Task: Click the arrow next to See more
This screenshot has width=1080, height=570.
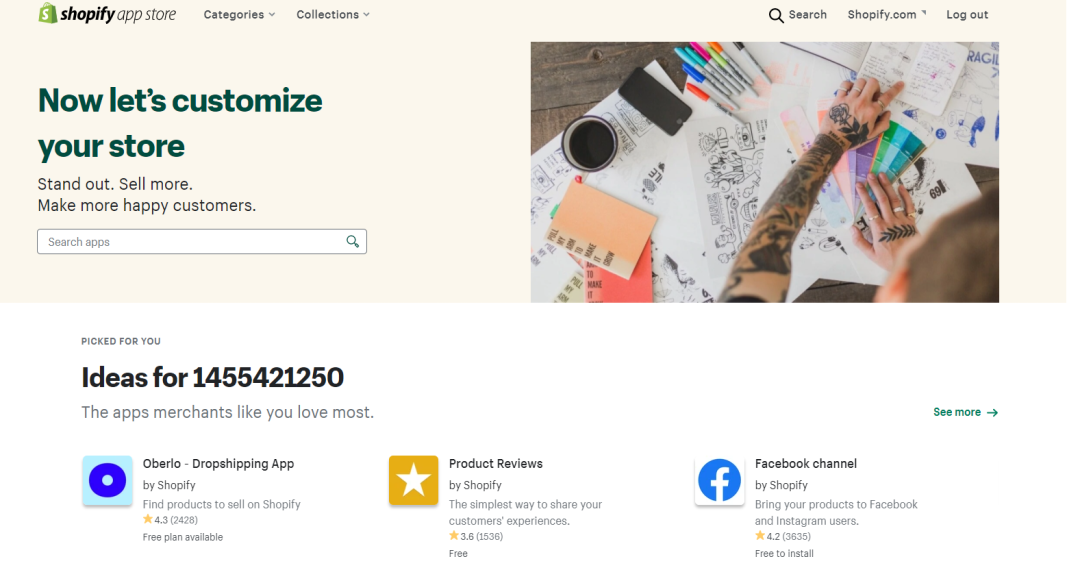Action: (x=992, y=412)
